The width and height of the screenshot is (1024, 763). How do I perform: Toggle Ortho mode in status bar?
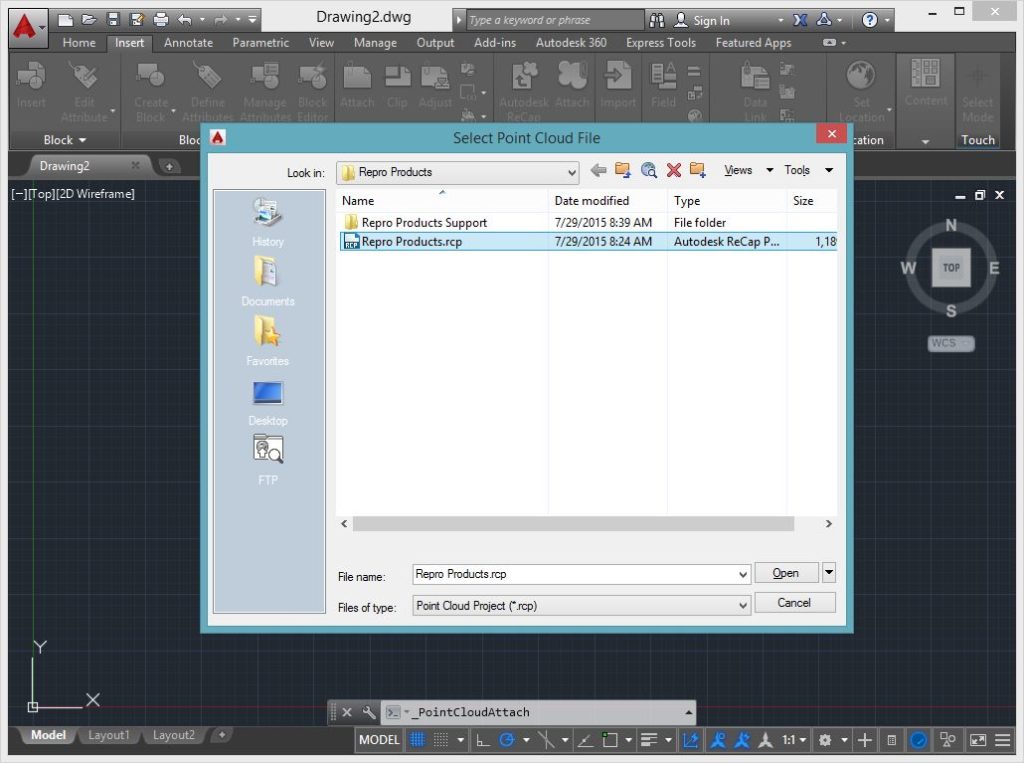point(483,740)
